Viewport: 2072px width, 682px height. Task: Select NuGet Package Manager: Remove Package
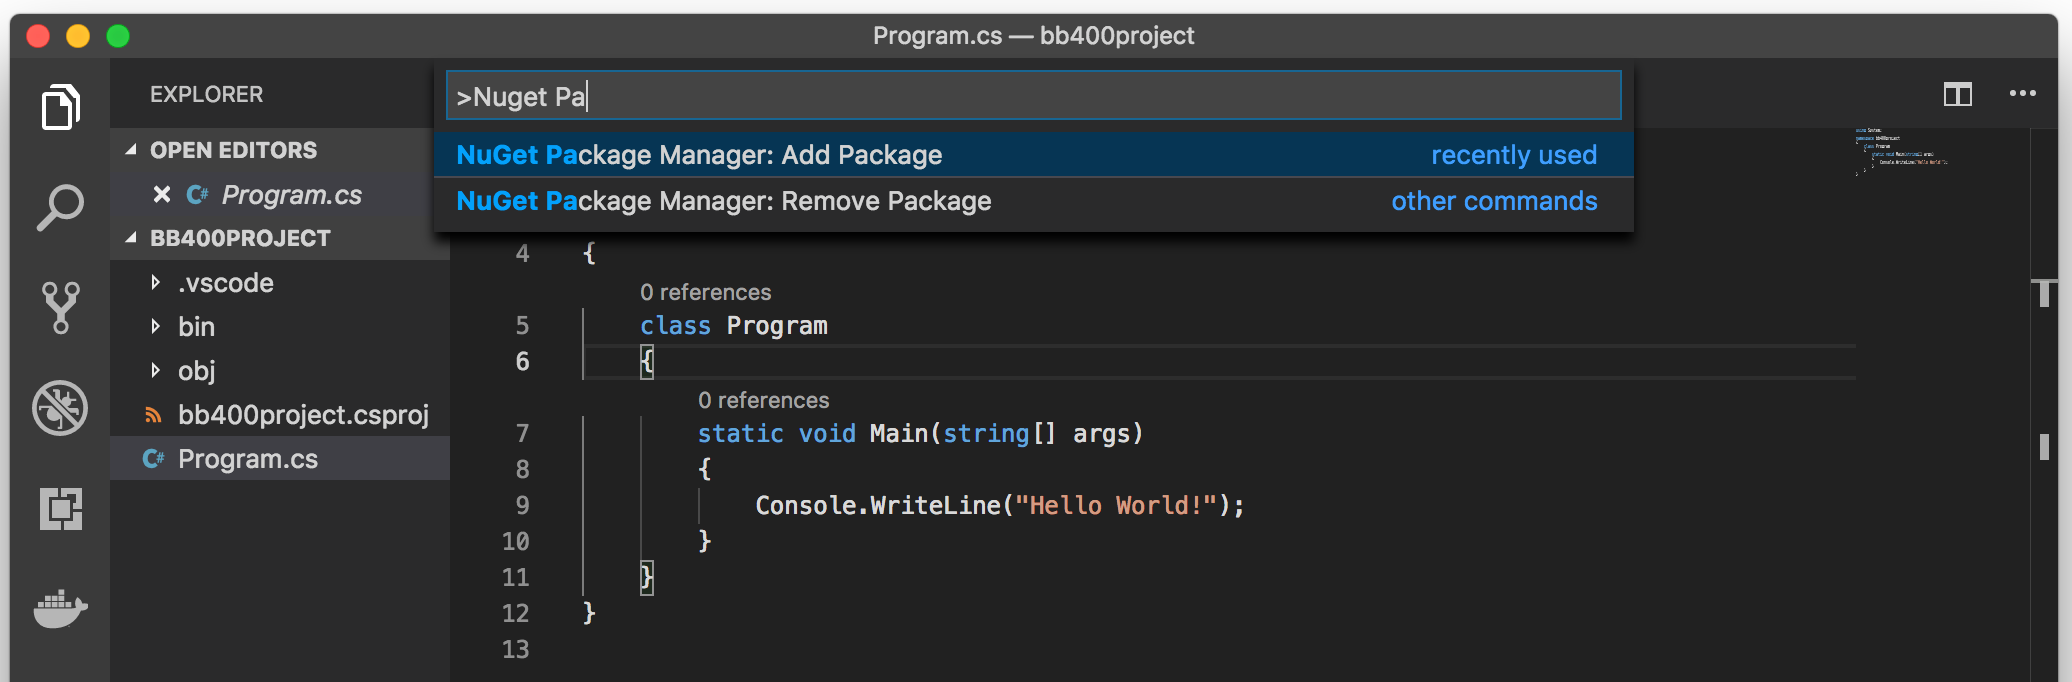pos(725,201)
